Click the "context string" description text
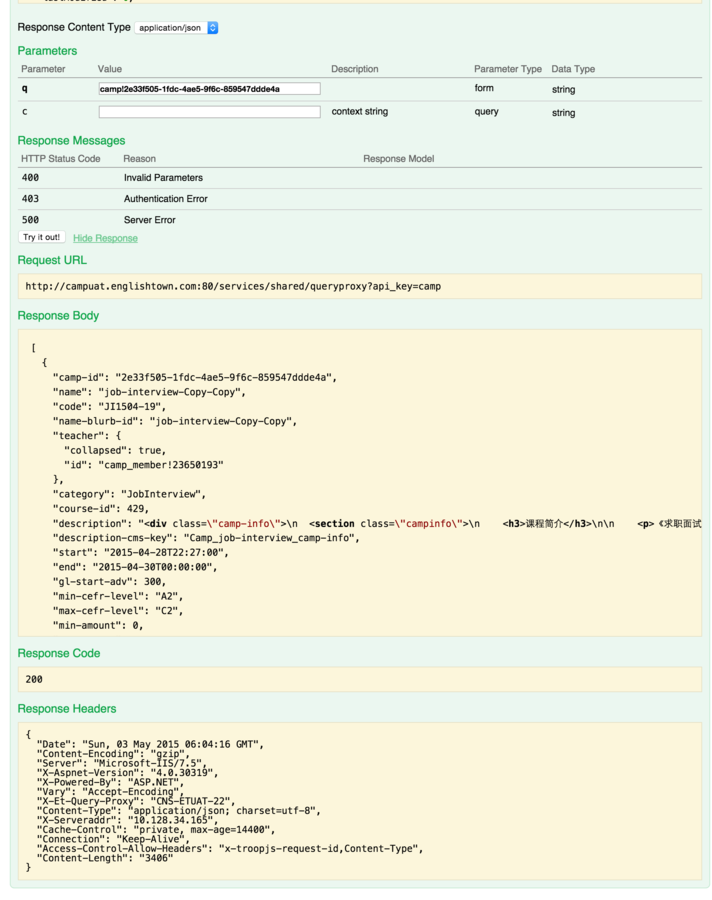712x900 pixels. [x=359, y=111]
